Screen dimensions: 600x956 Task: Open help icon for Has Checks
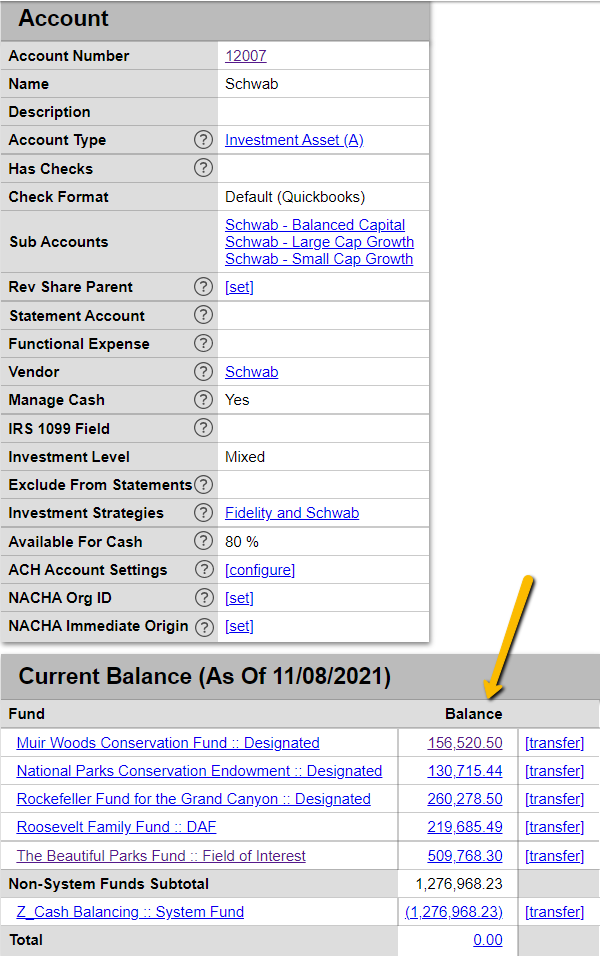click(203, 168)
